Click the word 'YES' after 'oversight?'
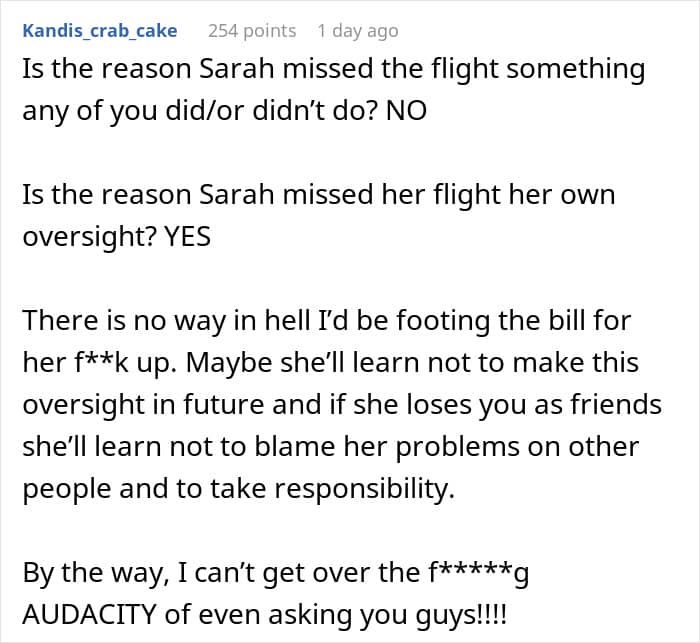 click(x=188, y=237)
